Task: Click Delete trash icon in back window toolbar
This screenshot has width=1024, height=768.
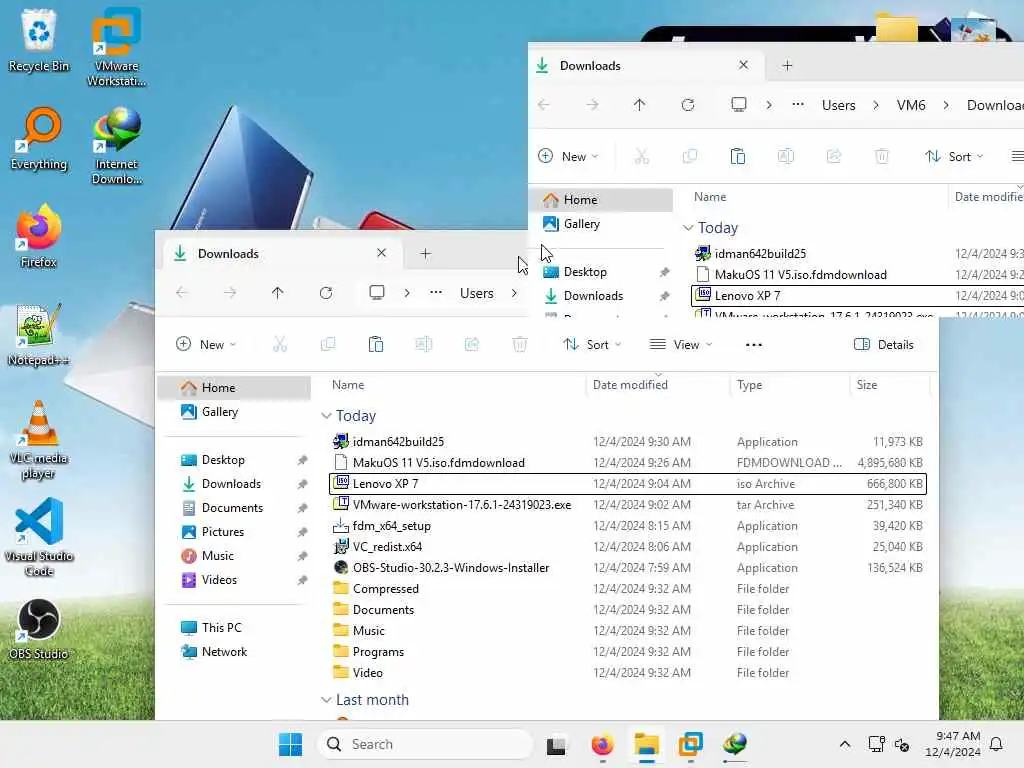Action: click(x=882, y=156)
